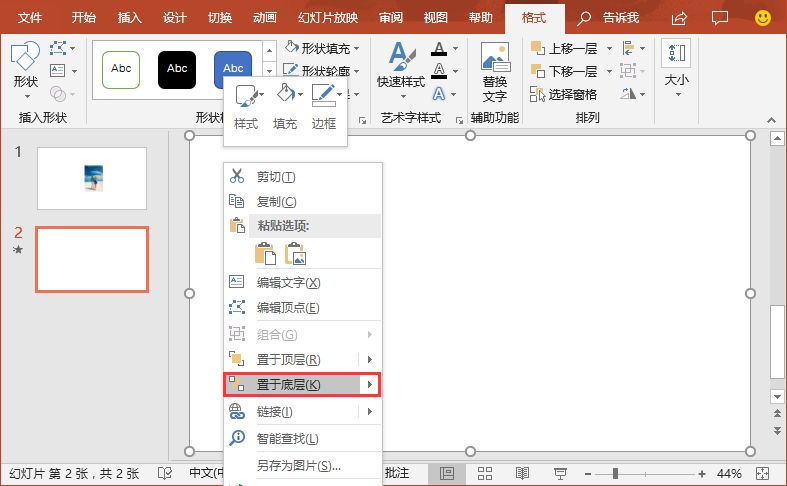Fit slide to current window
This screenshot has height=486, width=787.
(x=762, y=473)
